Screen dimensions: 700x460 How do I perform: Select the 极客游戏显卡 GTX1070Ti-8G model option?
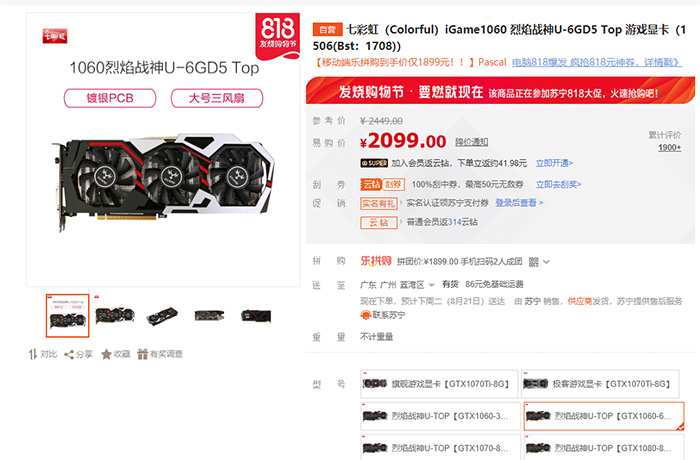pyautogui.click(x=600, y=384)
